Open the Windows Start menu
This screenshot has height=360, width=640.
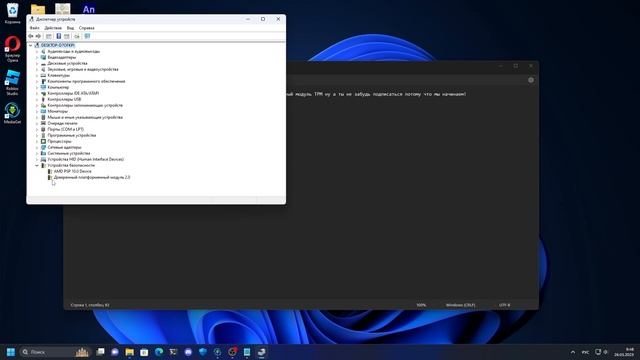(11, 352)
